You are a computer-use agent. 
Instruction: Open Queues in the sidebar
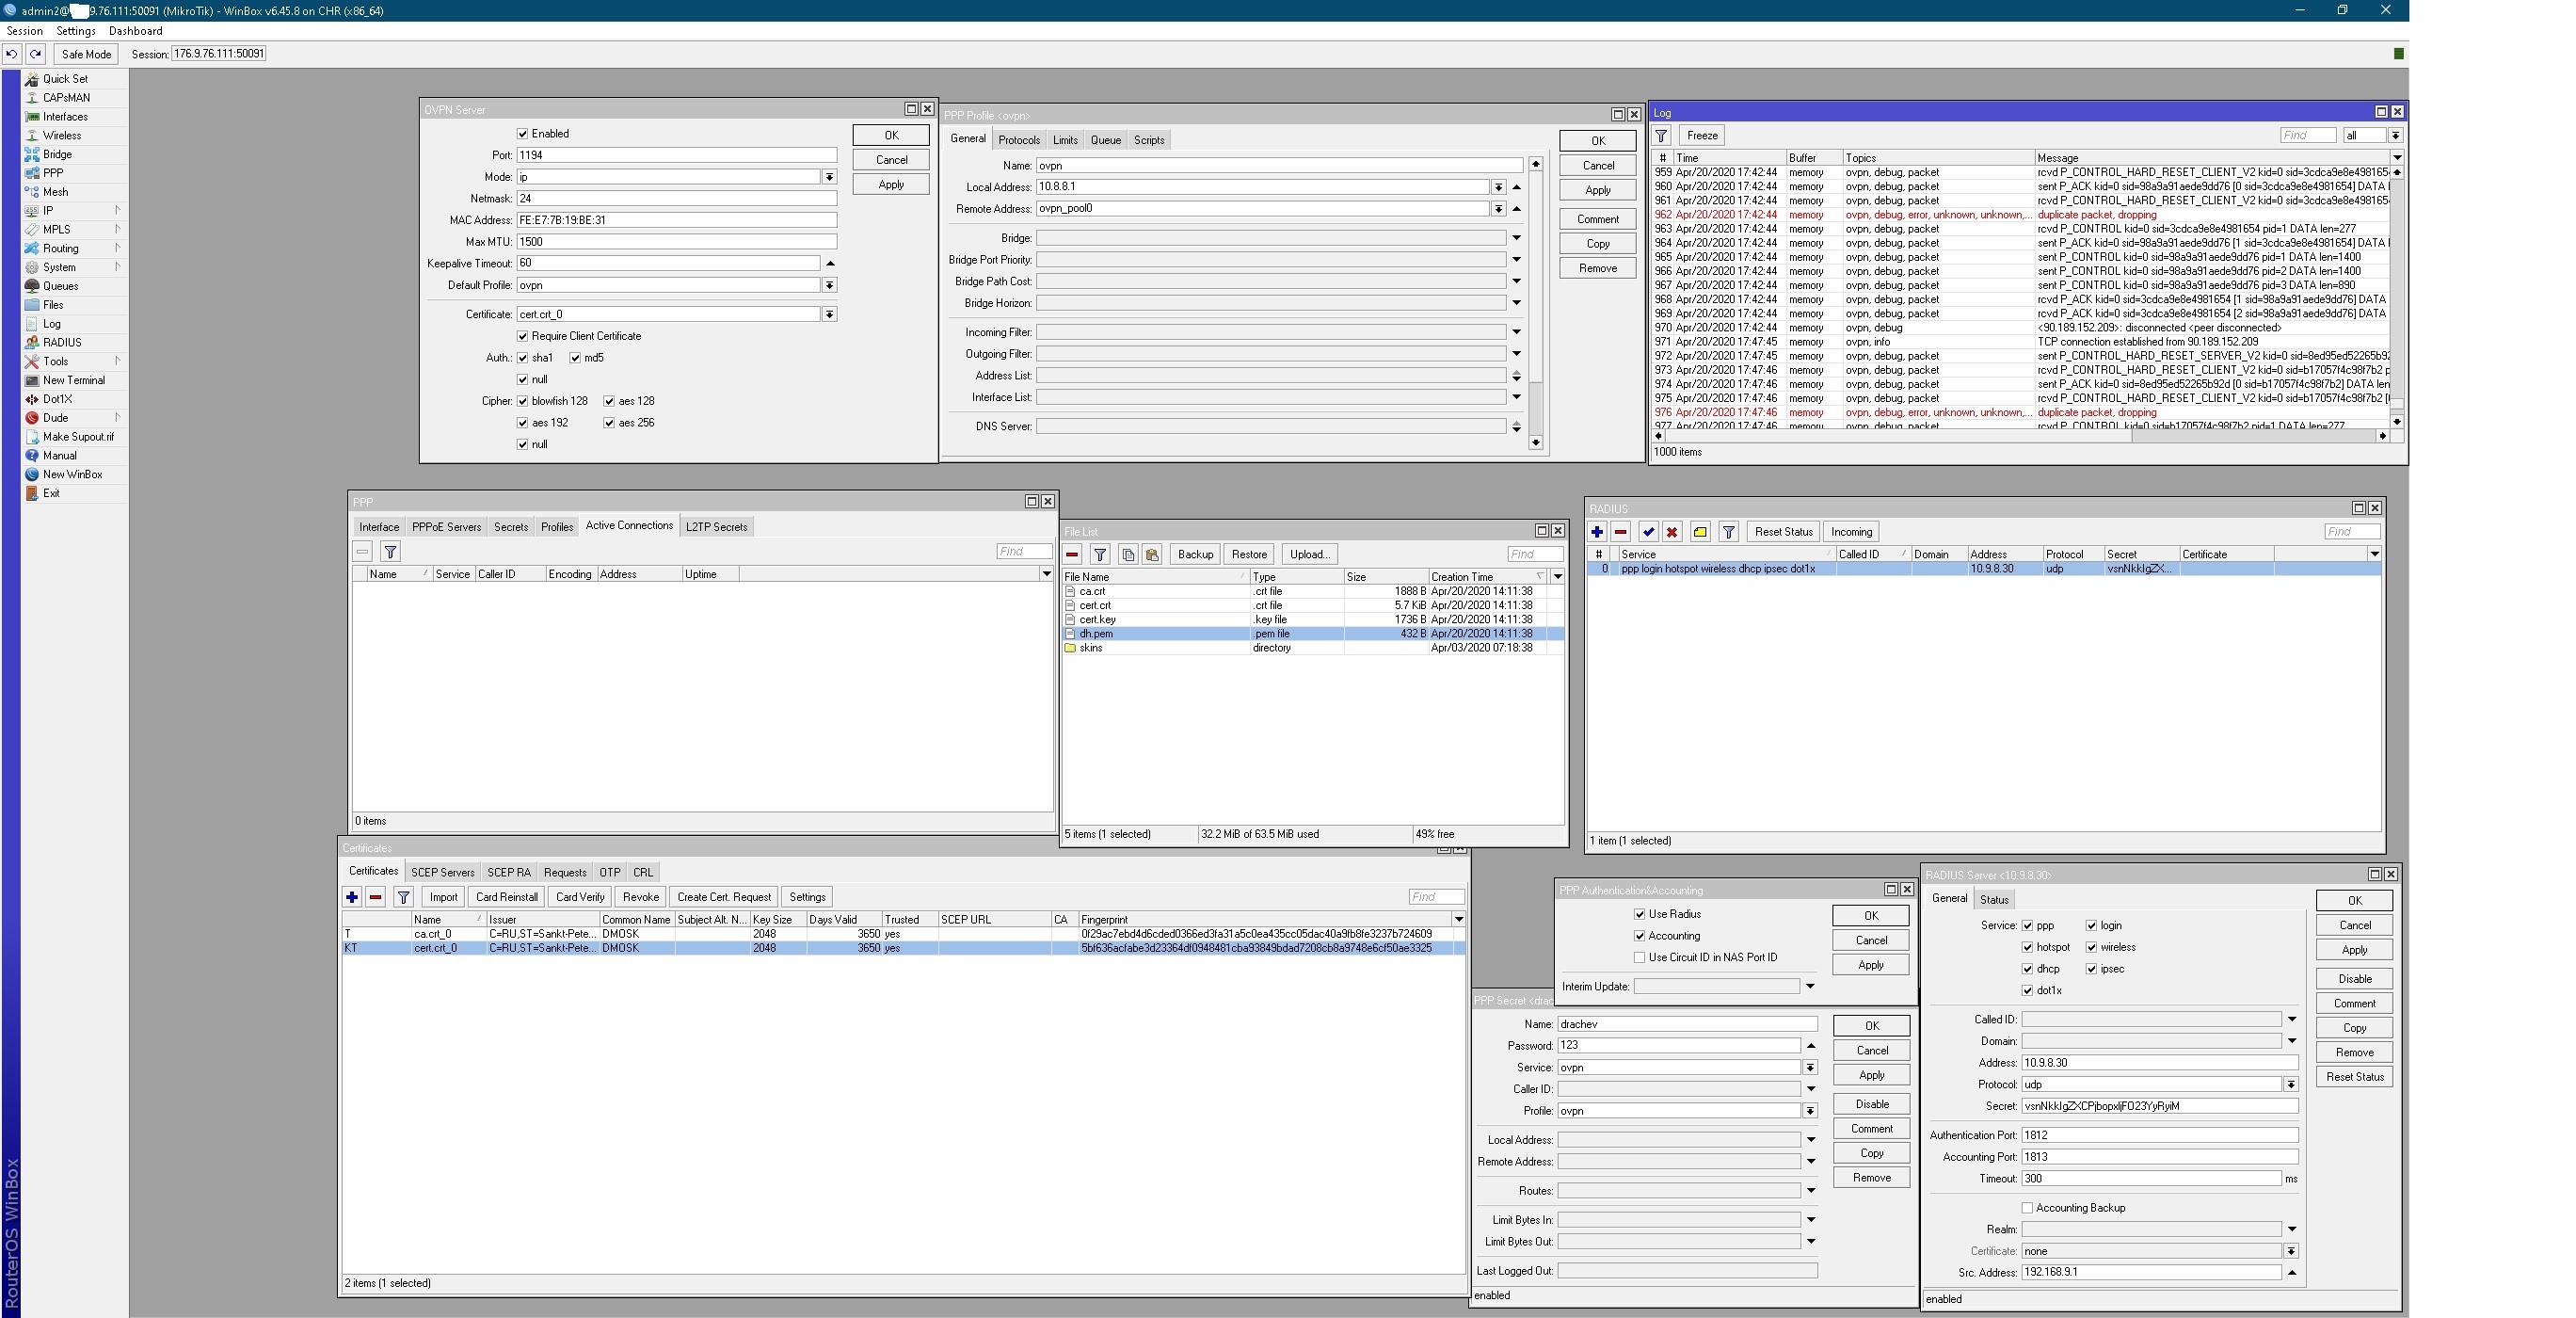click(60, 286)
